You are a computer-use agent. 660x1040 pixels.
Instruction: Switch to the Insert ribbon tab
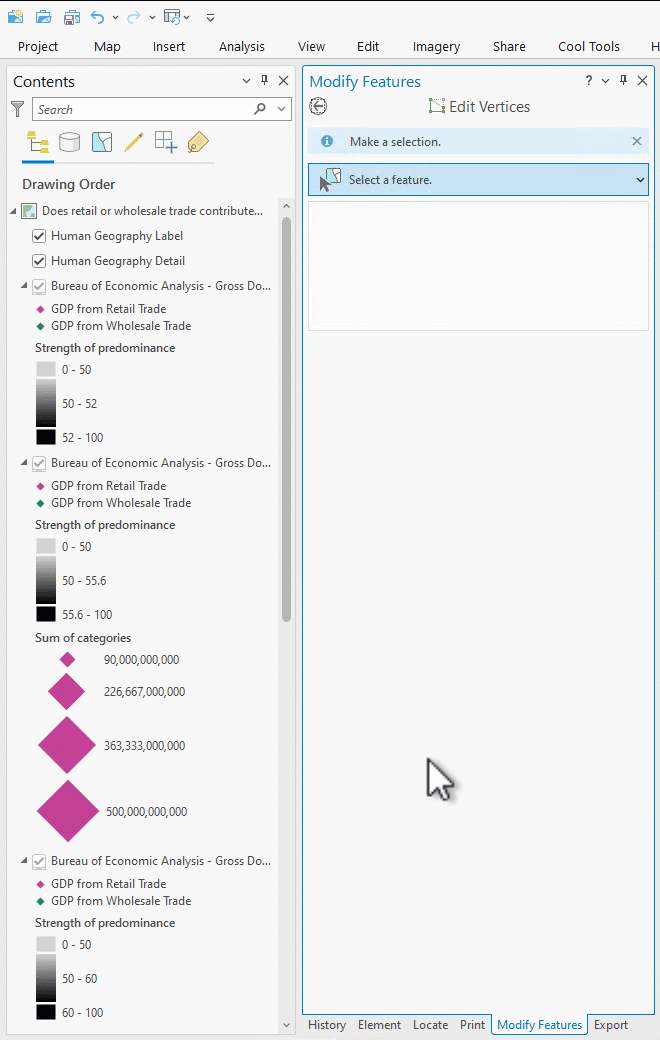pos(168,46)
